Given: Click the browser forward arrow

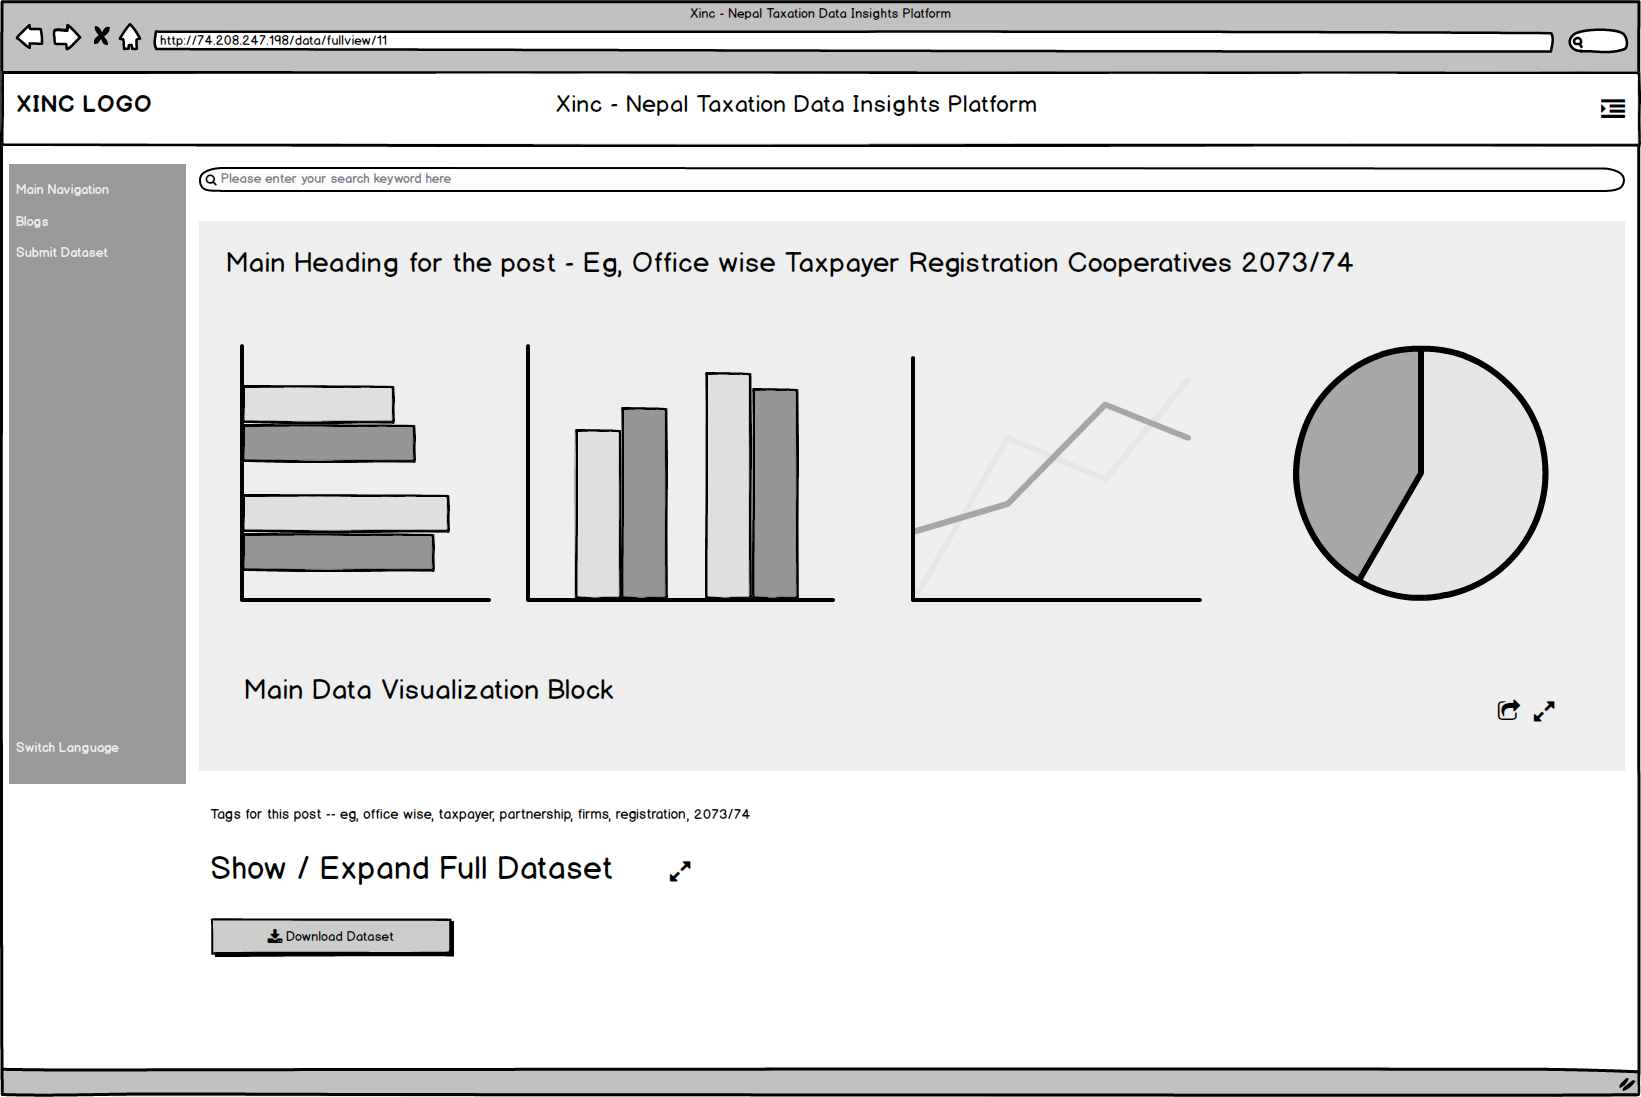Looking at the screenshot, I should coord(66,38).
